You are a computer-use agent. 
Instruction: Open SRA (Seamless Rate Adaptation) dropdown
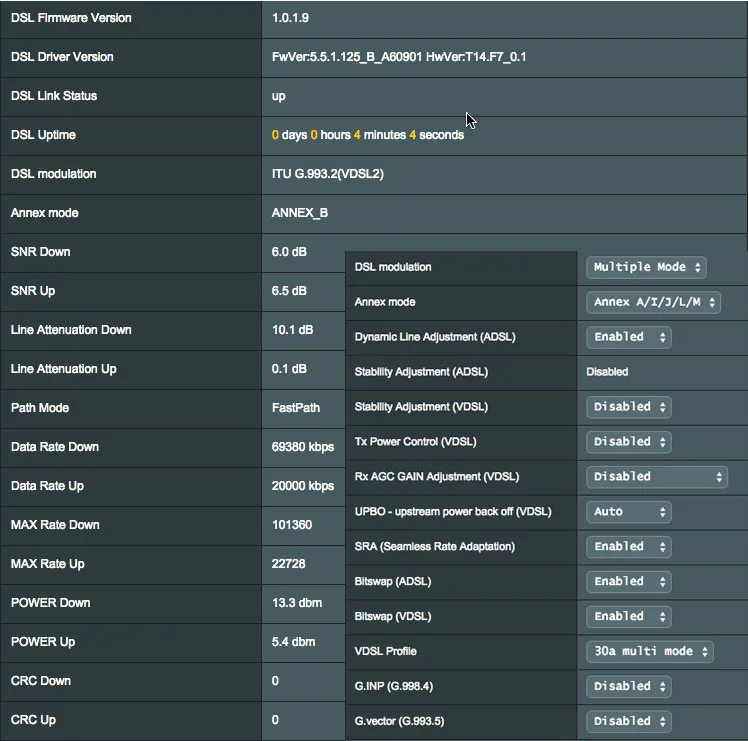coord(629,546)
